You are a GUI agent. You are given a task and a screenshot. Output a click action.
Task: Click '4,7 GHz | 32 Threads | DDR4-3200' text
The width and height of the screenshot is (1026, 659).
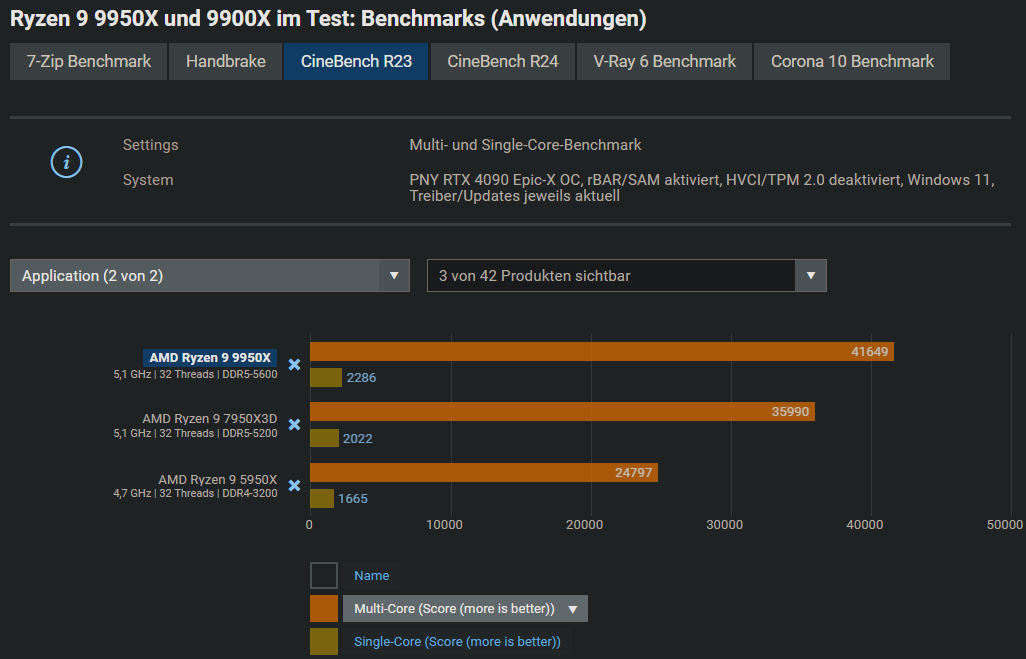195,493
